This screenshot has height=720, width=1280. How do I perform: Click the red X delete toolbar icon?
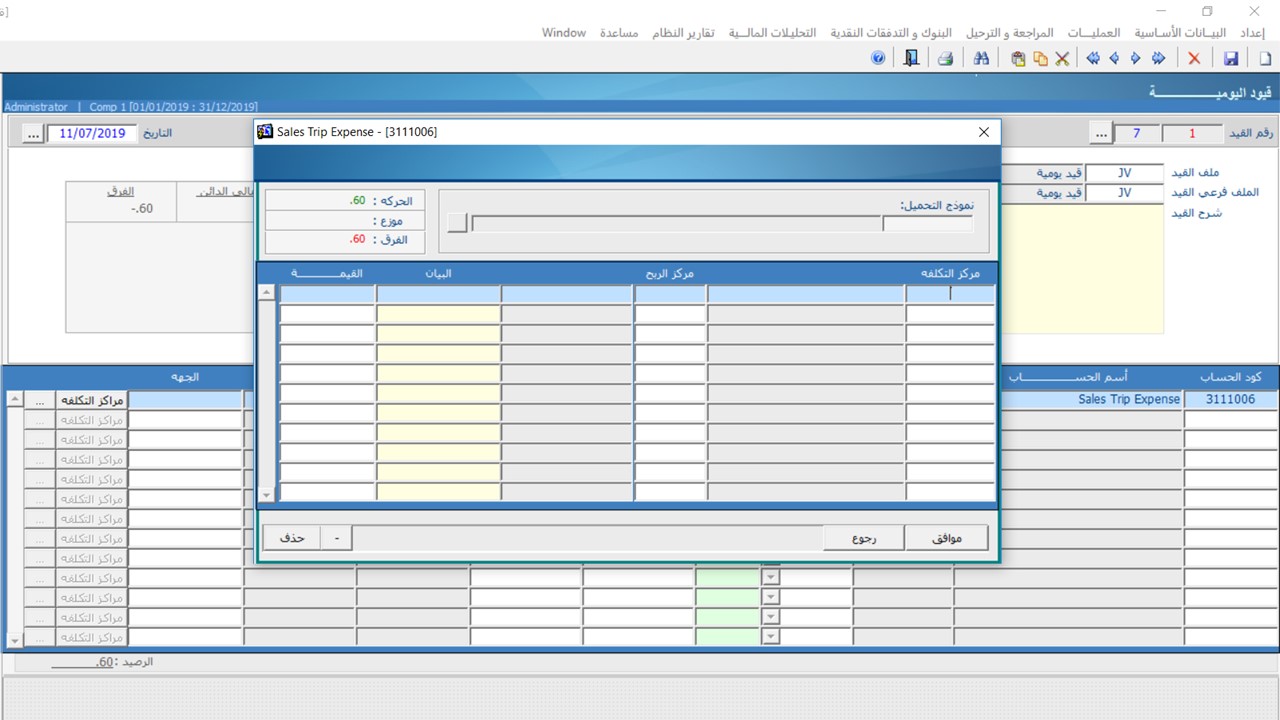coord(1194,59)
